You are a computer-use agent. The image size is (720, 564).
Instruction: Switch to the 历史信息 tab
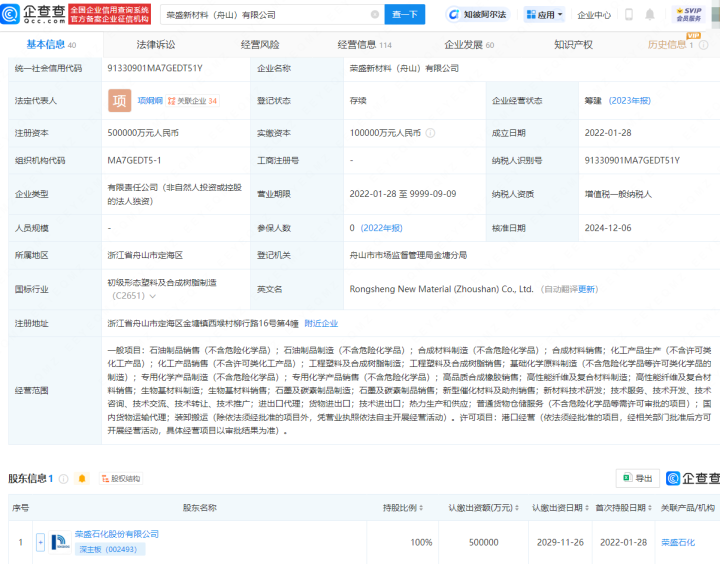tap(670, 45)
